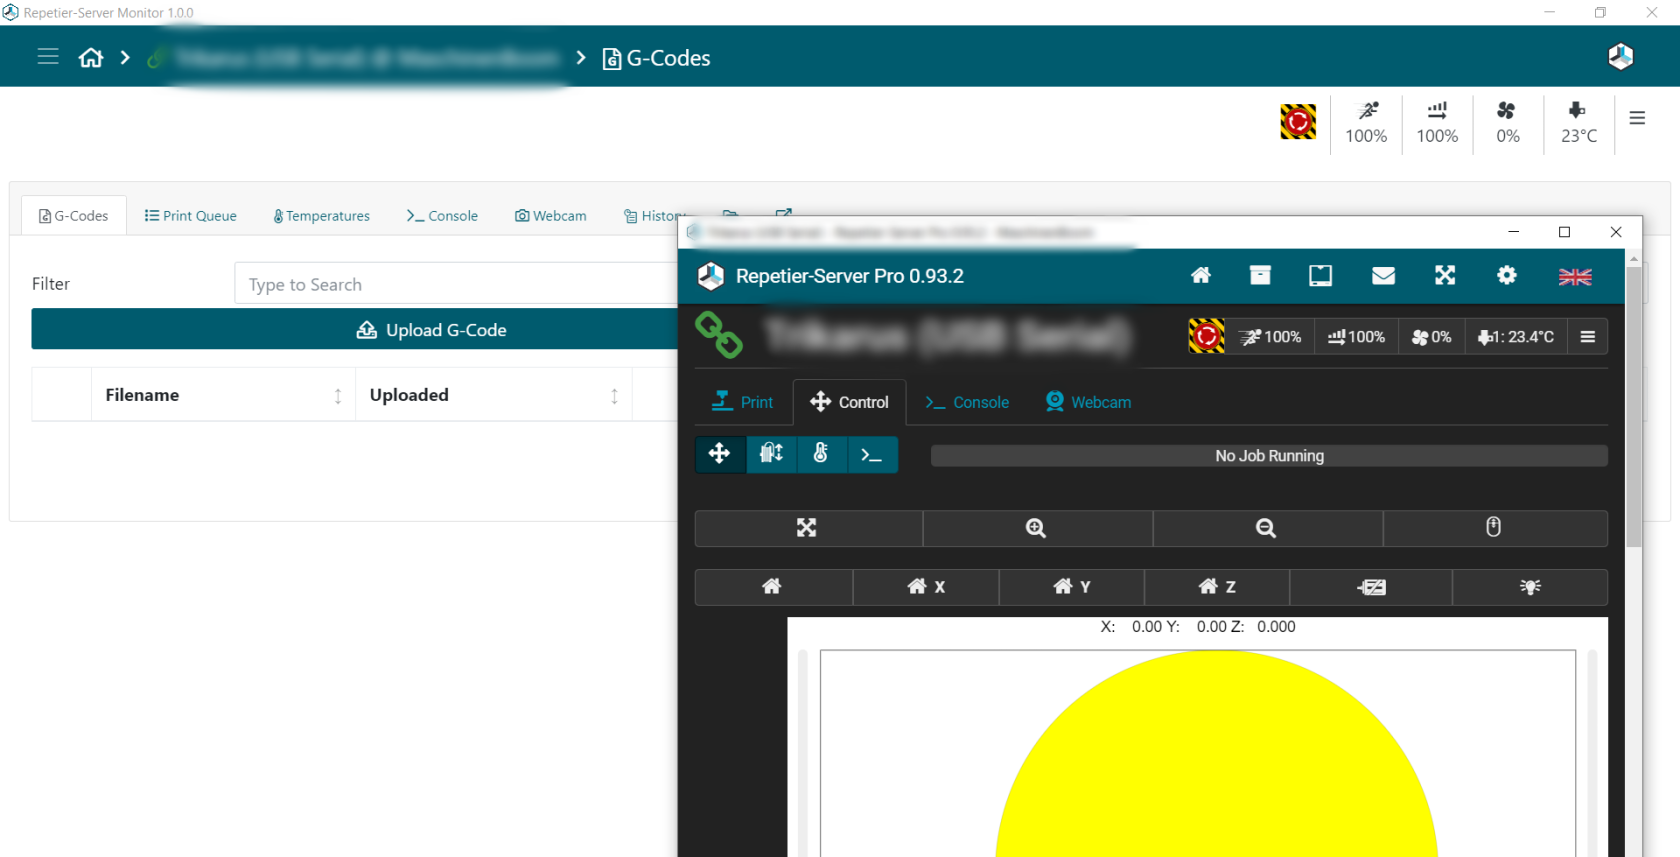The width and height of the screenshot is (1680, 857).
Task: Click the motors off button
Action: [x=1371, y=587]
